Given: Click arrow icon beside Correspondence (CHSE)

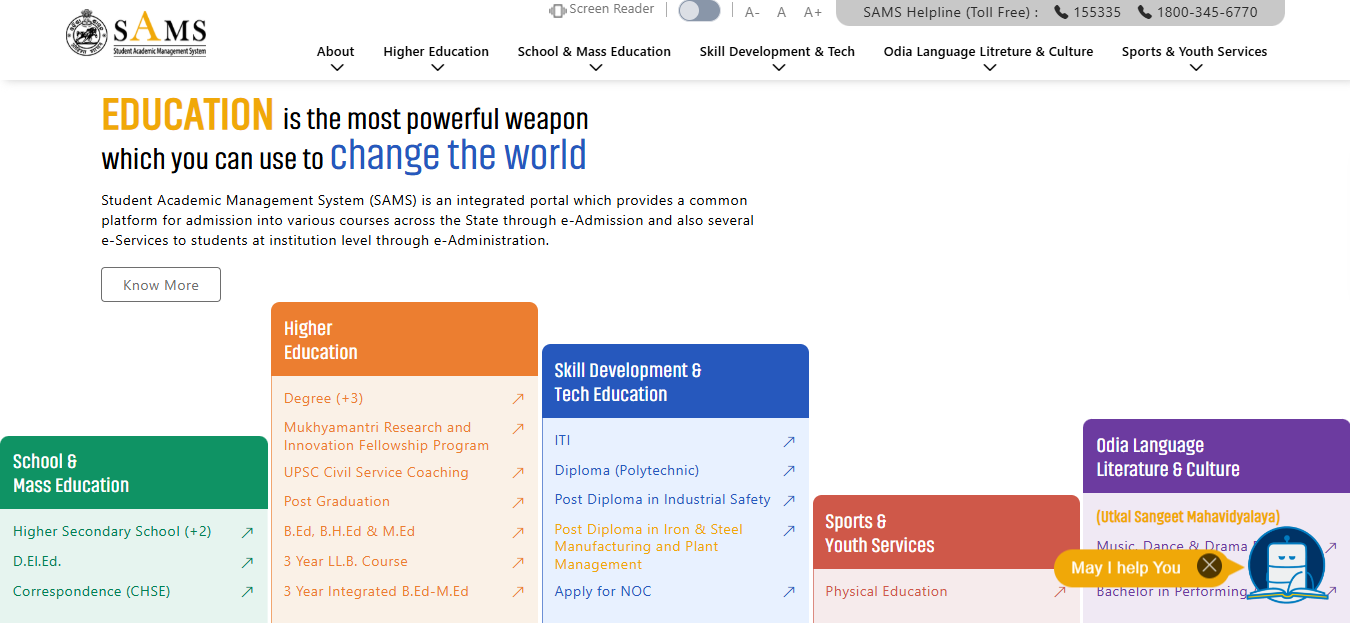Looking at the screenshot, I should coord(247,592).
